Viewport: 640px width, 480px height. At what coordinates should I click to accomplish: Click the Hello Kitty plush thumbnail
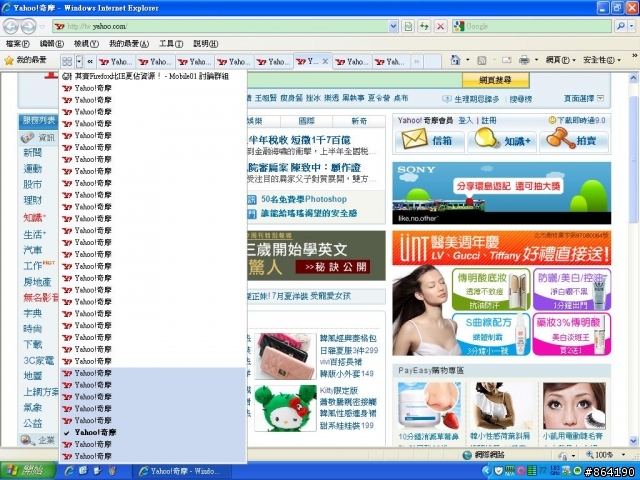285,408
